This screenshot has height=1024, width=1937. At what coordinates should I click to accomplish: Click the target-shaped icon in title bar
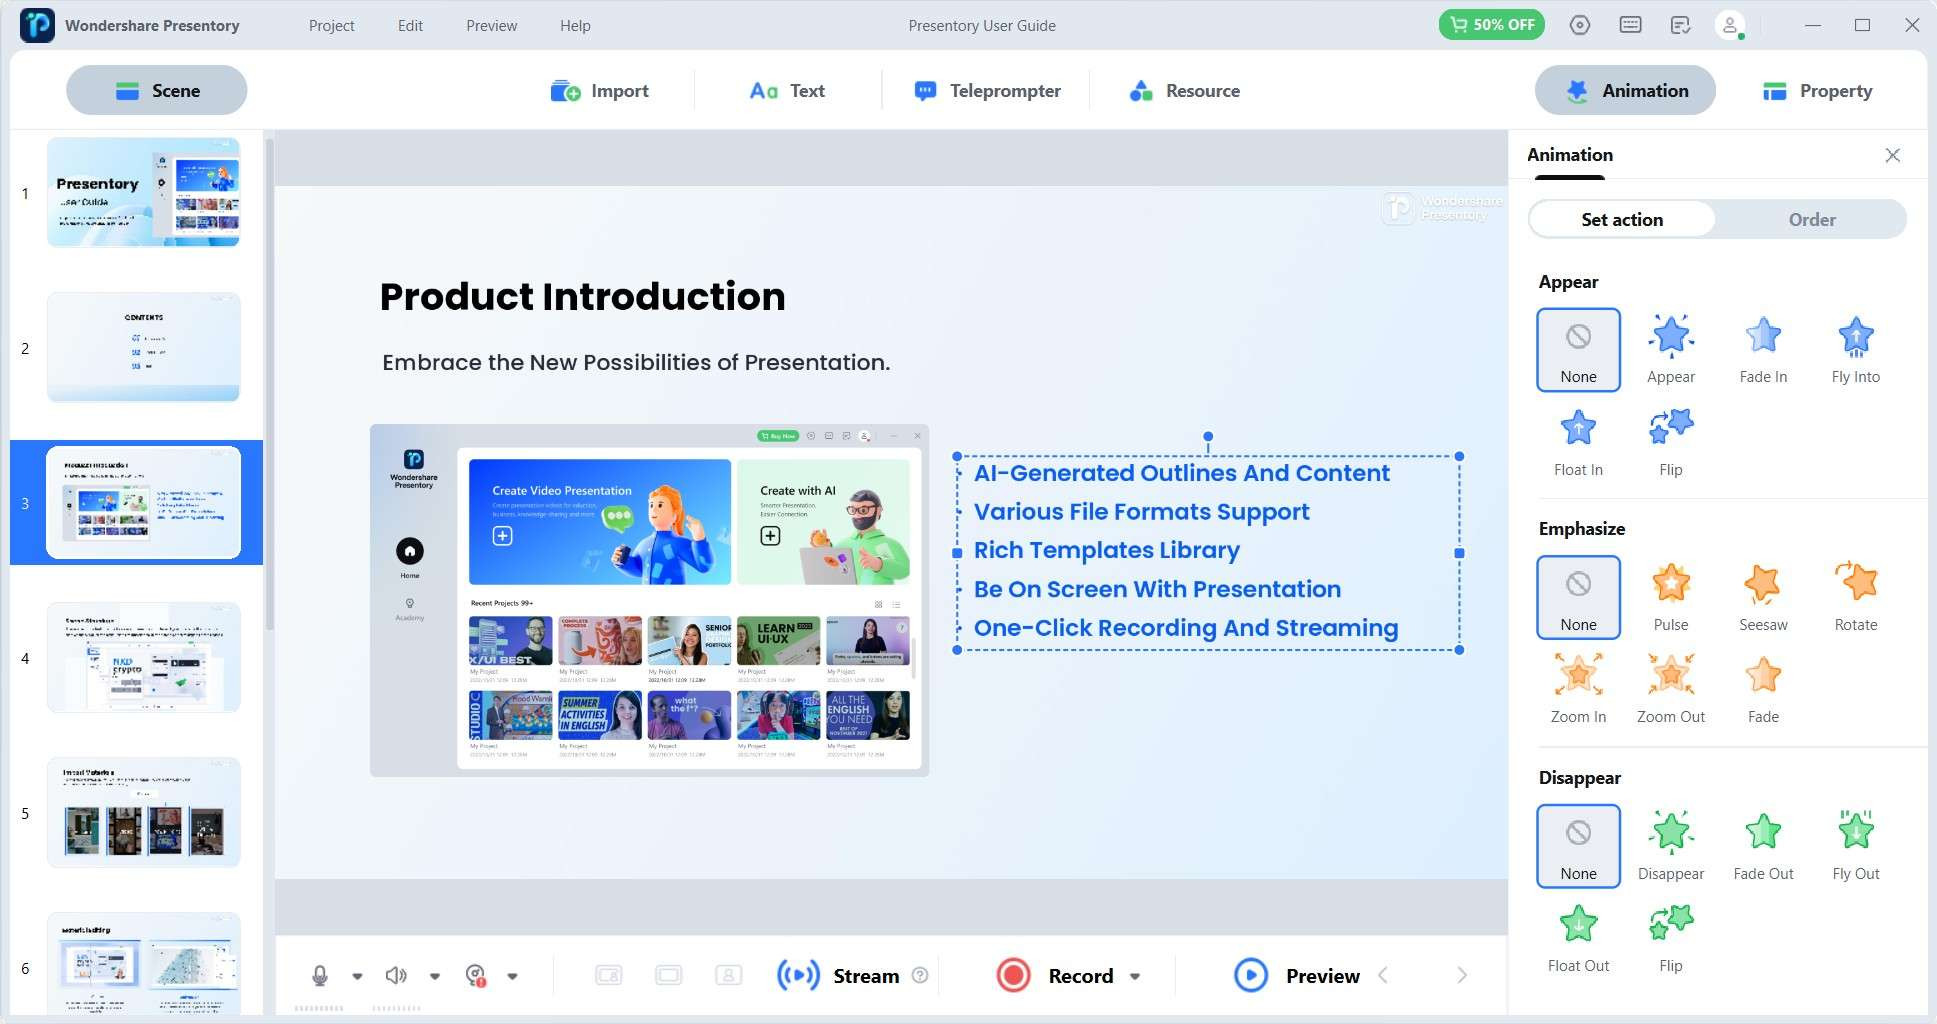click(1579, 25)
